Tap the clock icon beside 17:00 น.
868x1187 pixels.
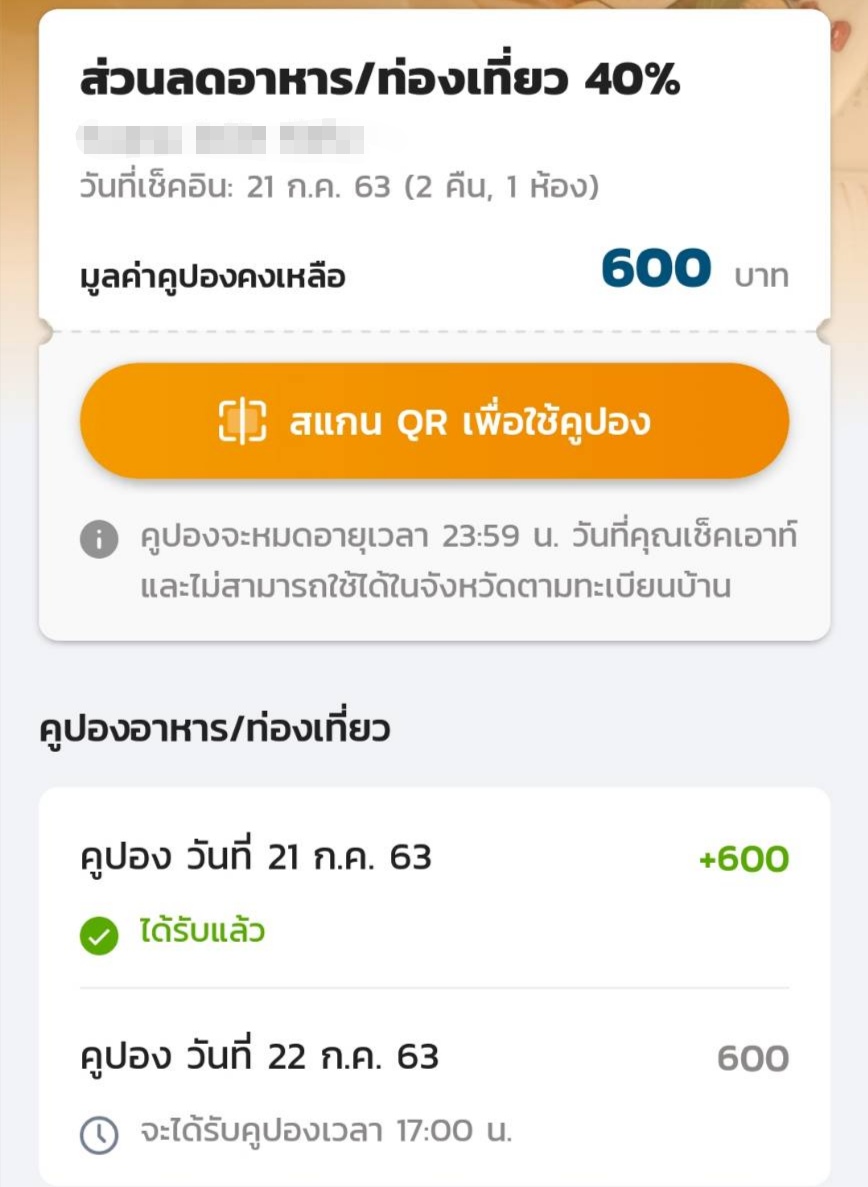point(99,1134)
